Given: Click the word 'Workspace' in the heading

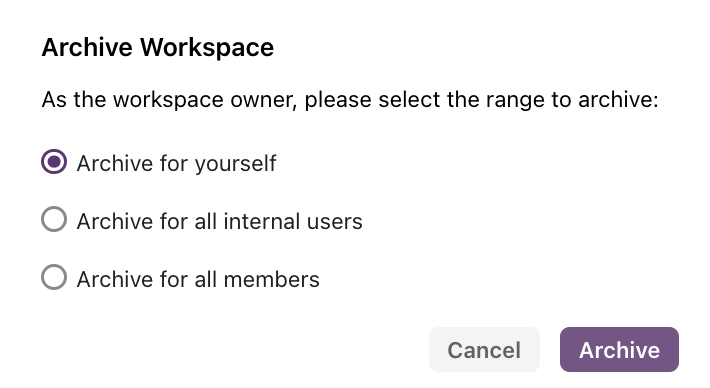Looking at the screenshot, I should tap(207, 47).
